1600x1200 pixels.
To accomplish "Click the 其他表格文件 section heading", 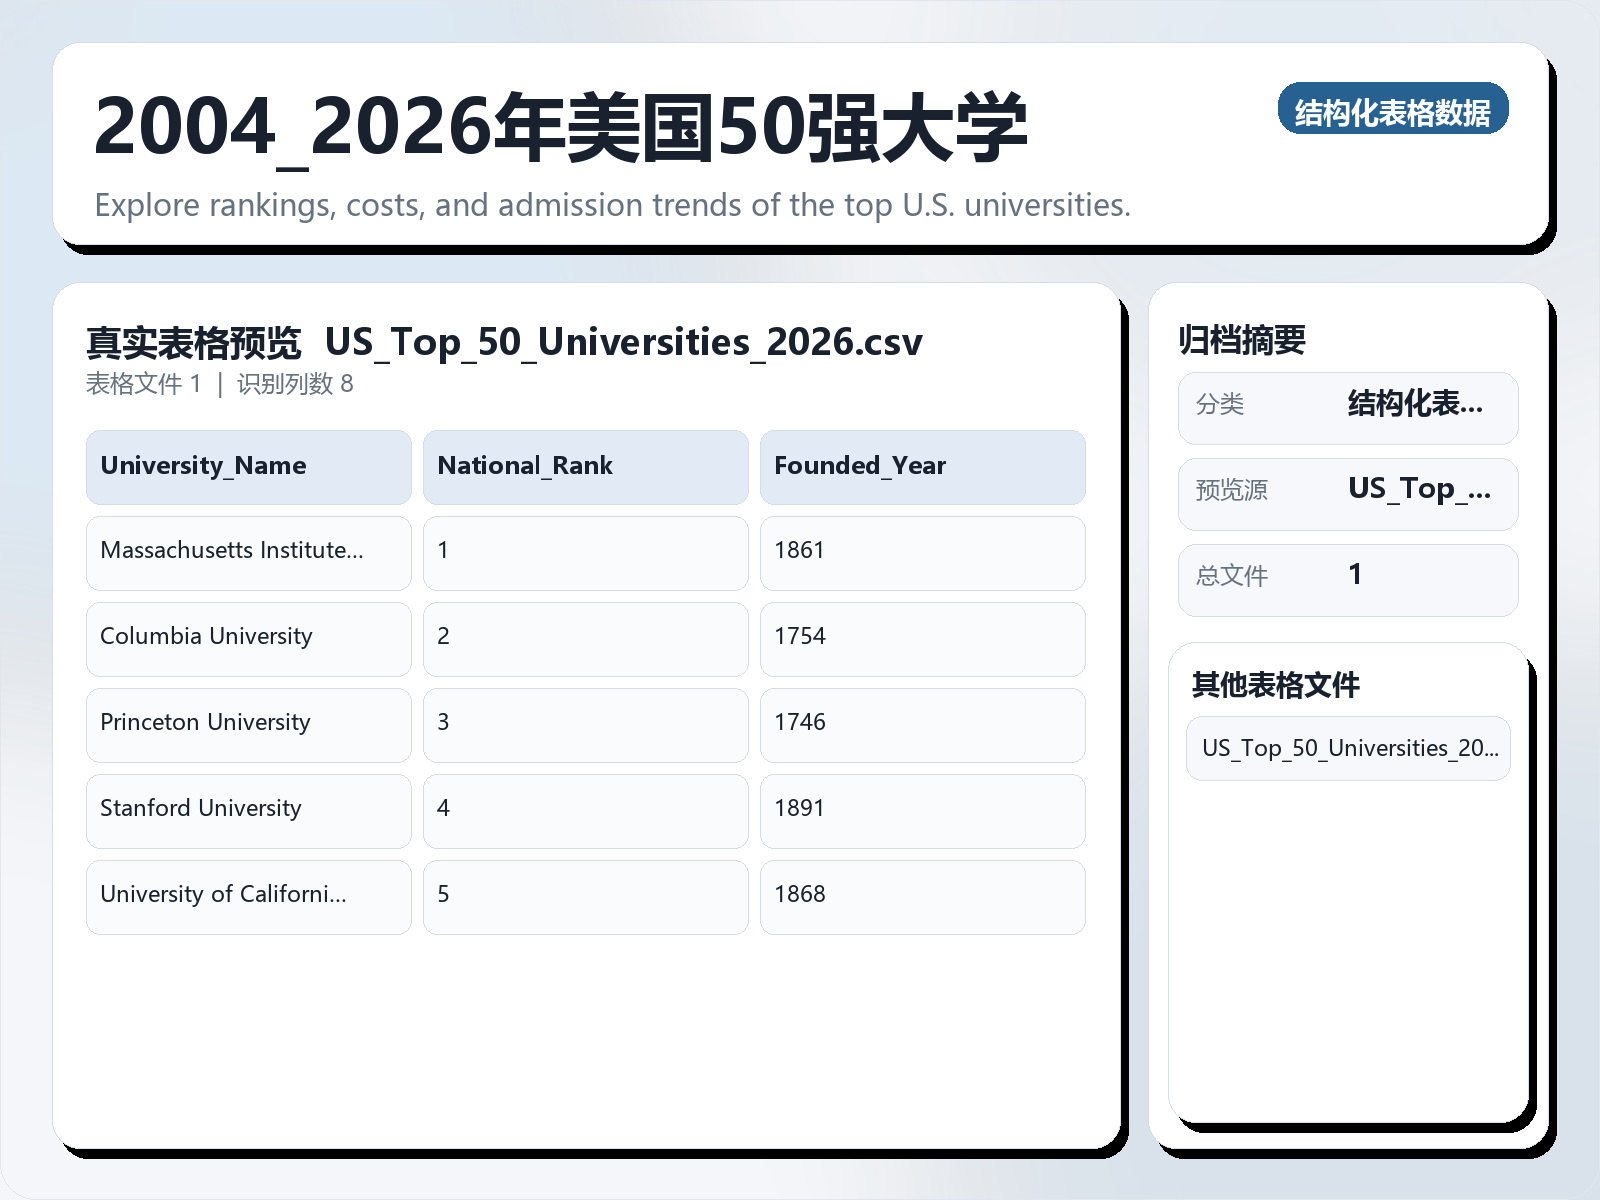I will click(1276, 686).
